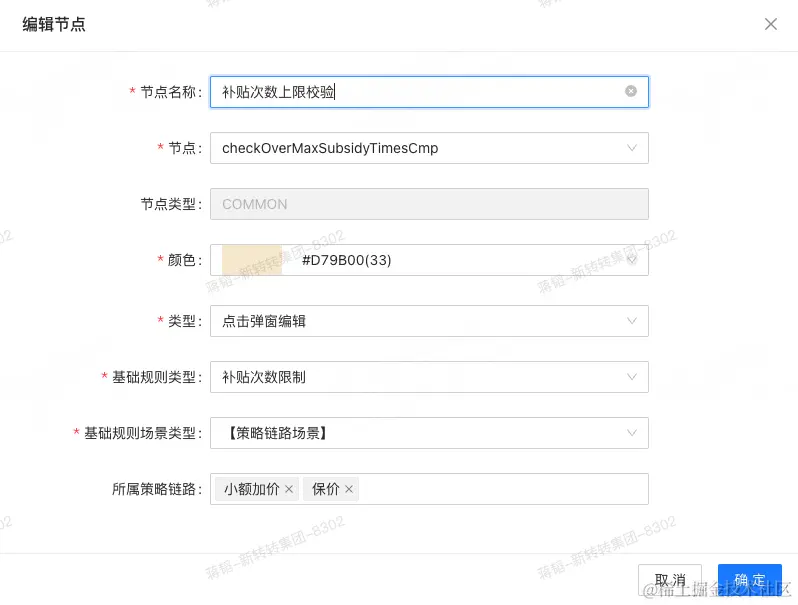Open the 节点 dropdown checkOverMaxSubsidyTimesCmp
The width and height of the screenshot is (798, 605).
(x=429, y=148)
